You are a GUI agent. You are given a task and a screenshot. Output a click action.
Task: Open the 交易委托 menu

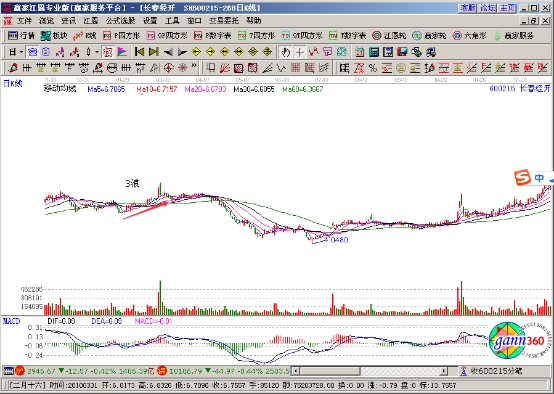coord(224,21)
